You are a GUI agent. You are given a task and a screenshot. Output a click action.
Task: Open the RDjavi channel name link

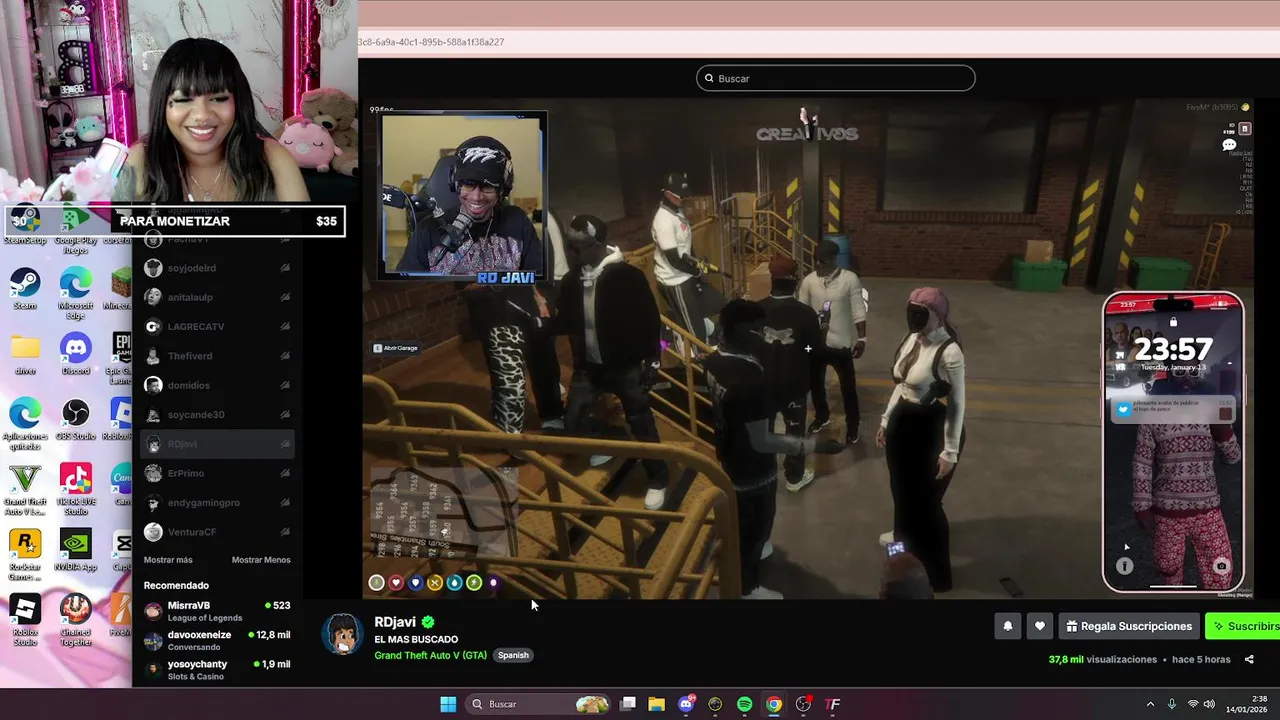(x=395, y=622)
